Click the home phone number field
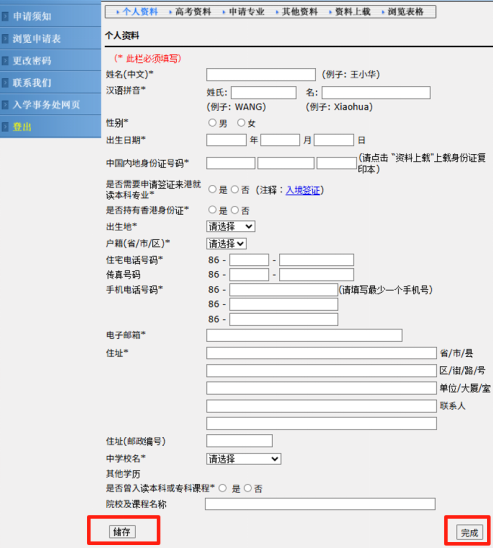 click(316, 260)
